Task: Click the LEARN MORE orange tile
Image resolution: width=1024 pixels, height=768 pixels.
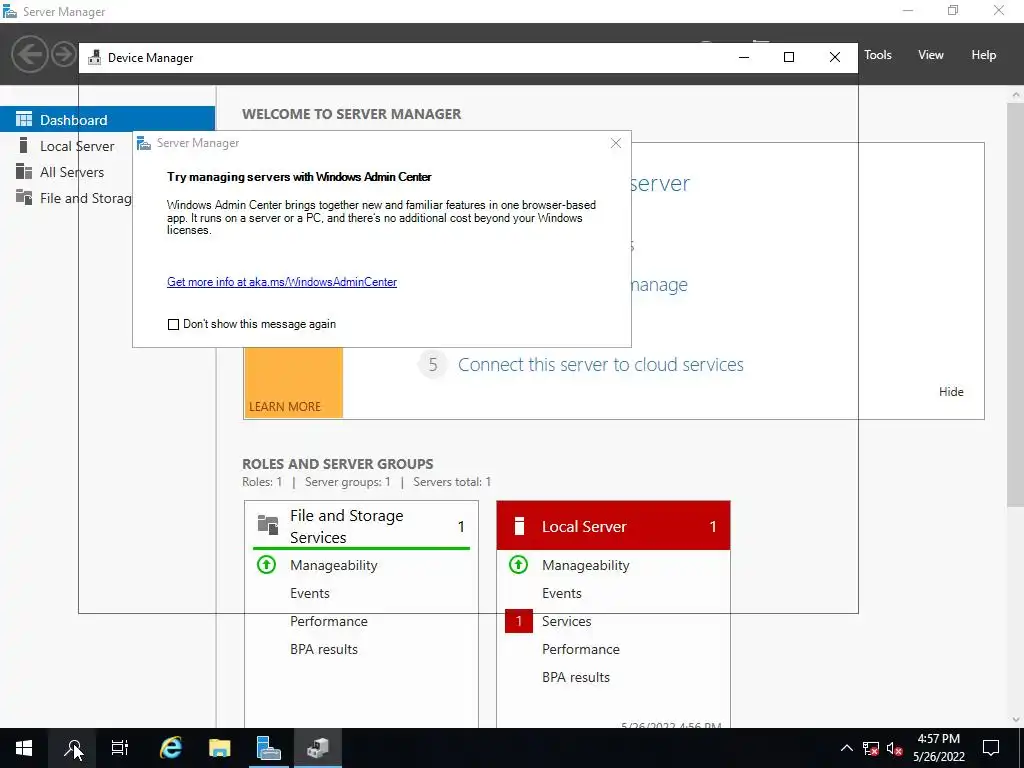Action: coord(293,383)
